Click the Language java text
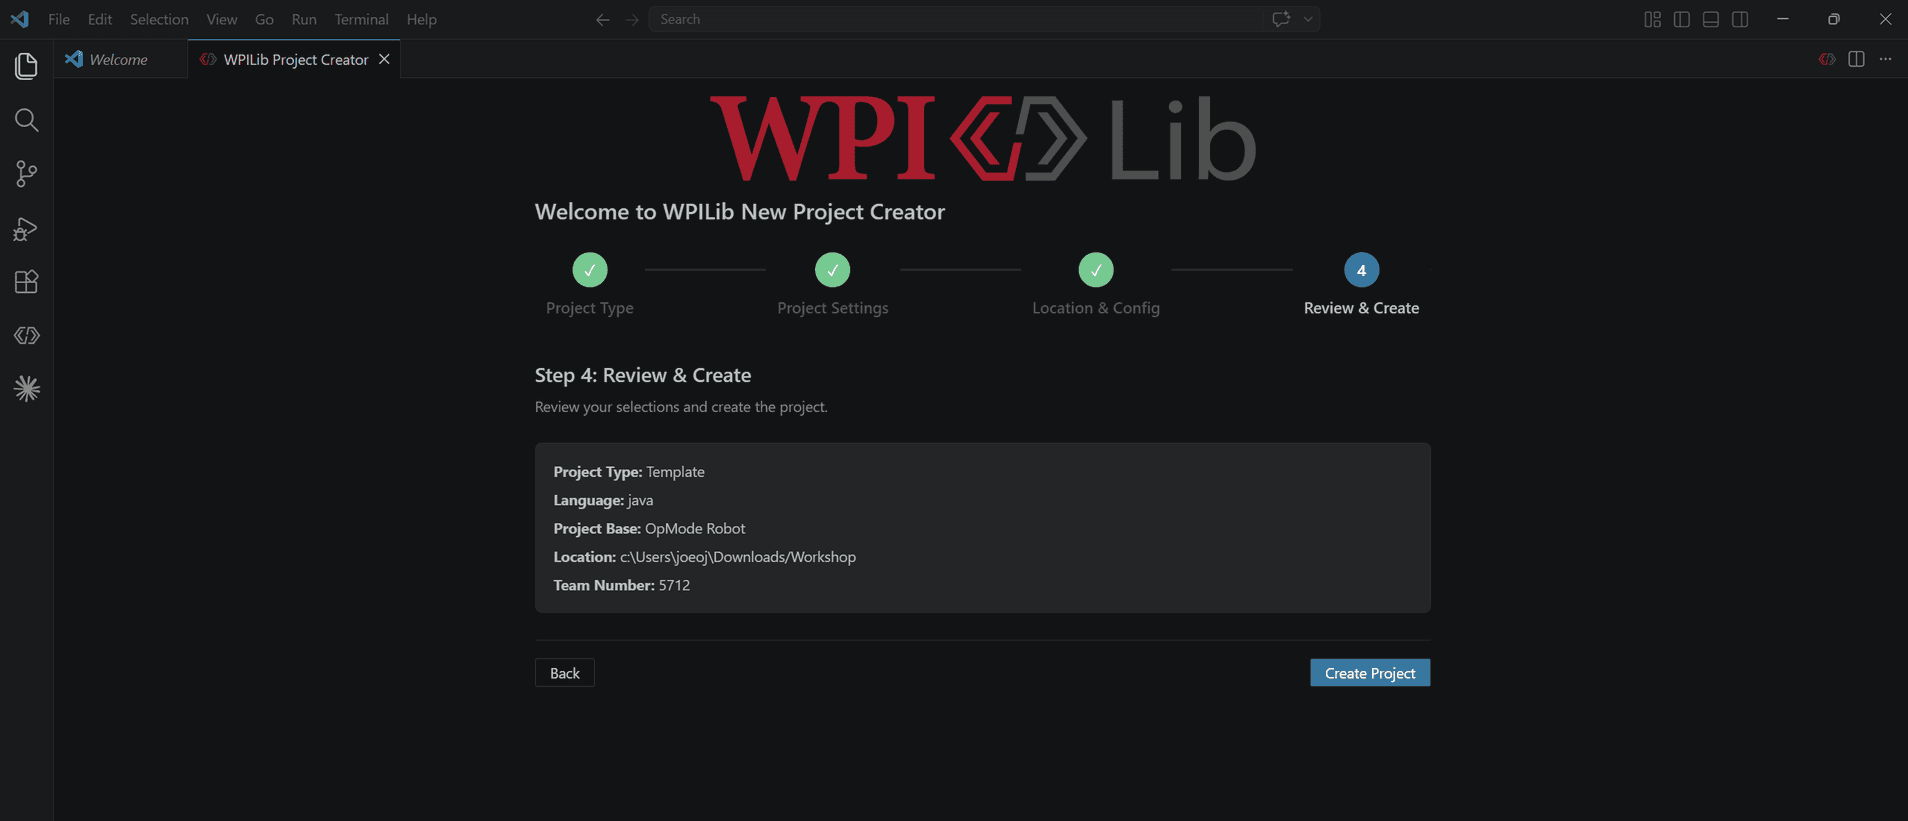This screenshot has width=1908, height=821. tap(604, 500)
